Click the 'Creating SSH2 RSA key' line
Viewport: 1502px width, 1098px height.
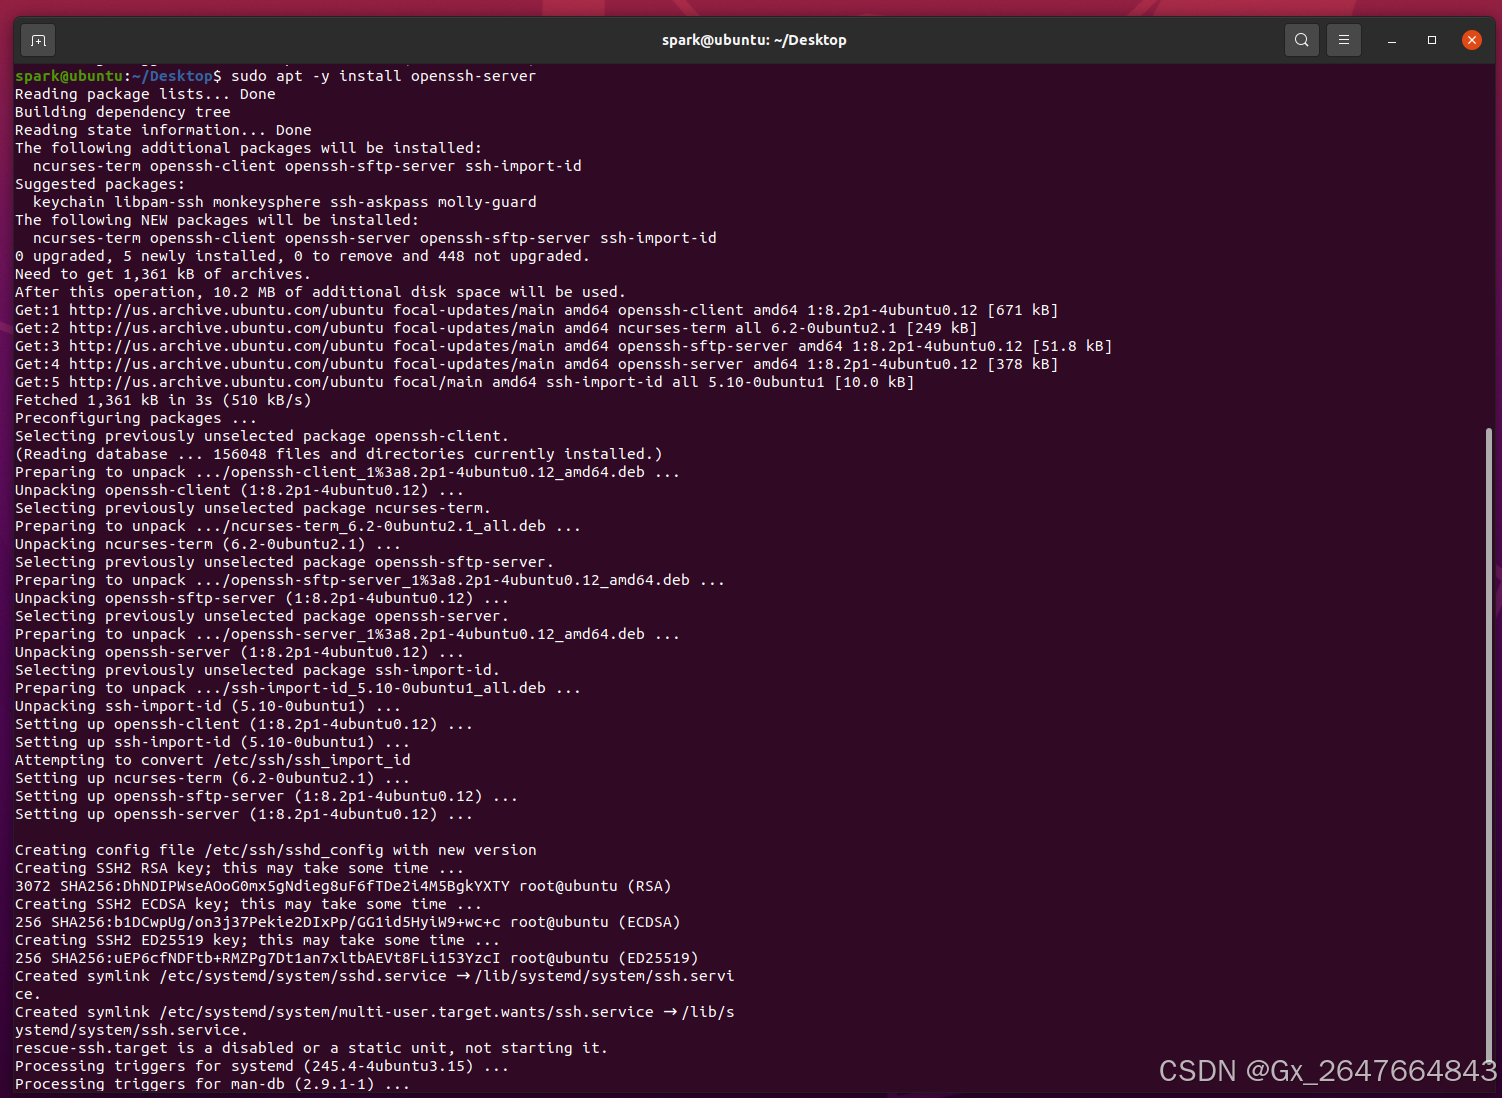click(x=240, y=868)
